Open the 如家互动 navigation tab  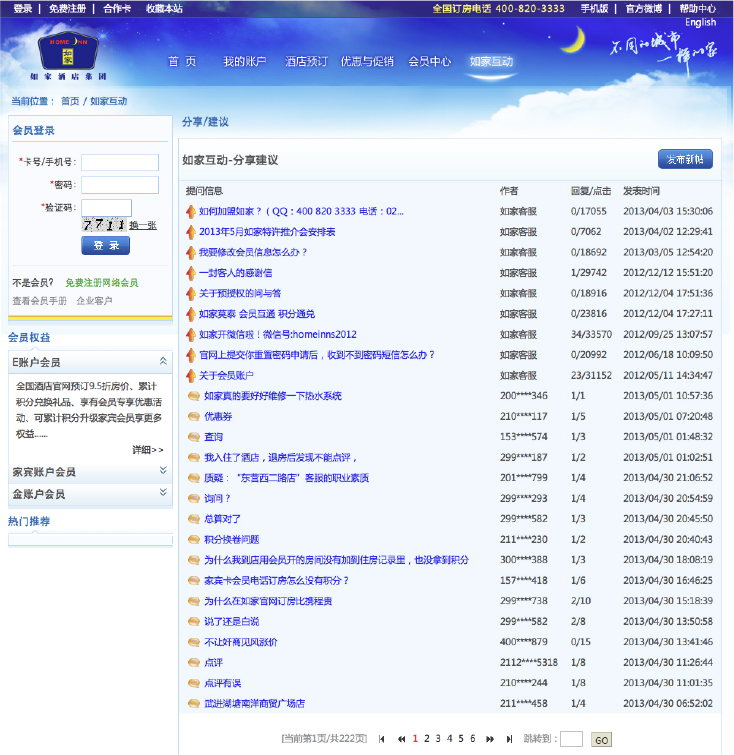tap(491, 62)
